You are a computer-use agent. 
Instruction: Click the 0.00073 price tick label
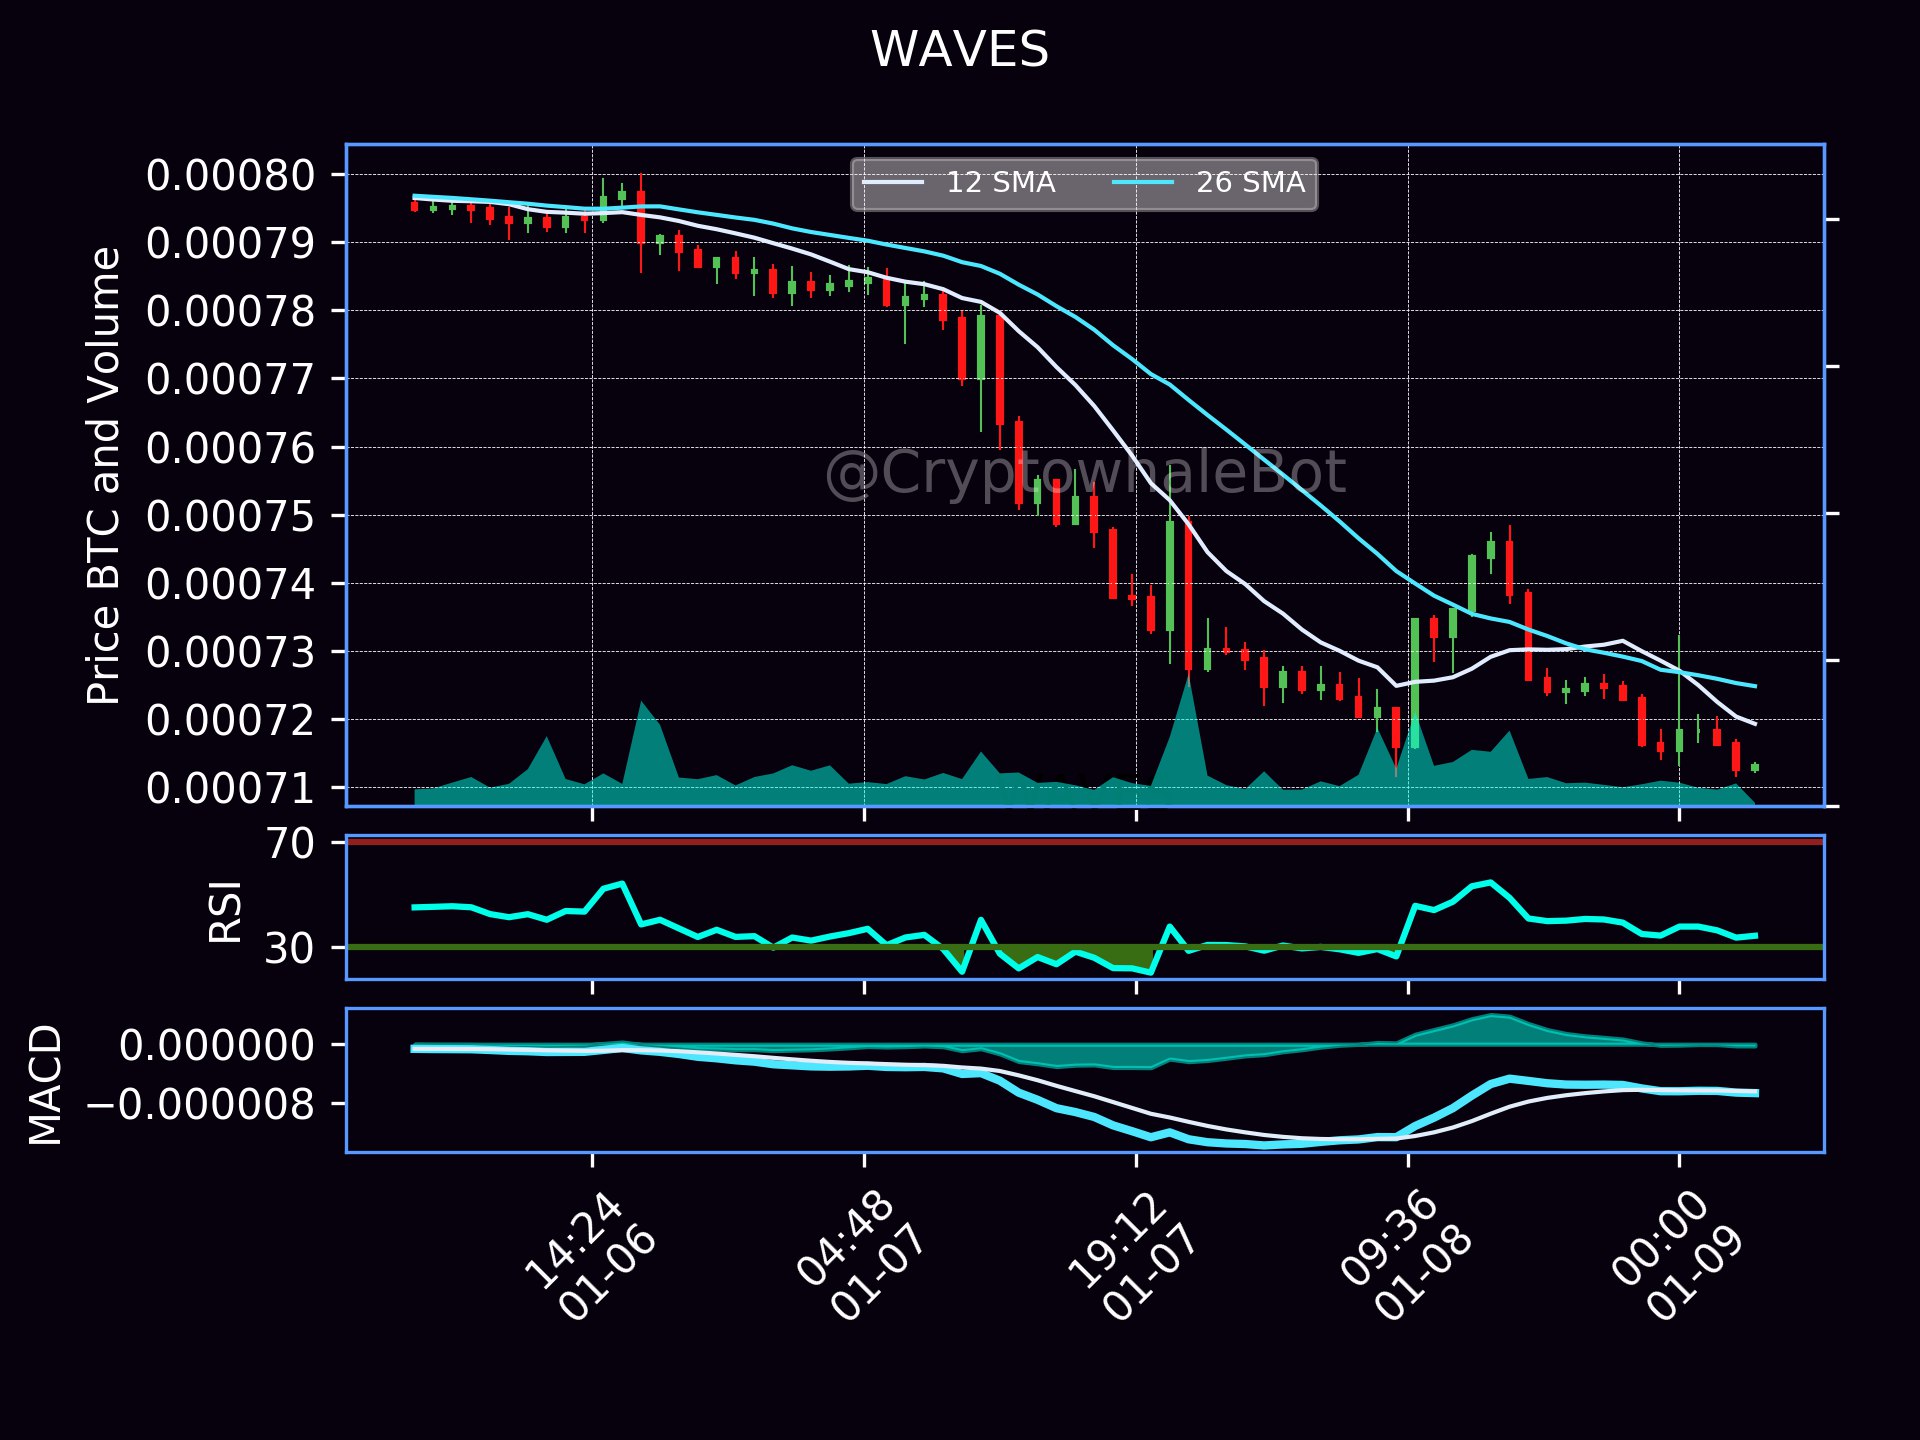[231, 652]
